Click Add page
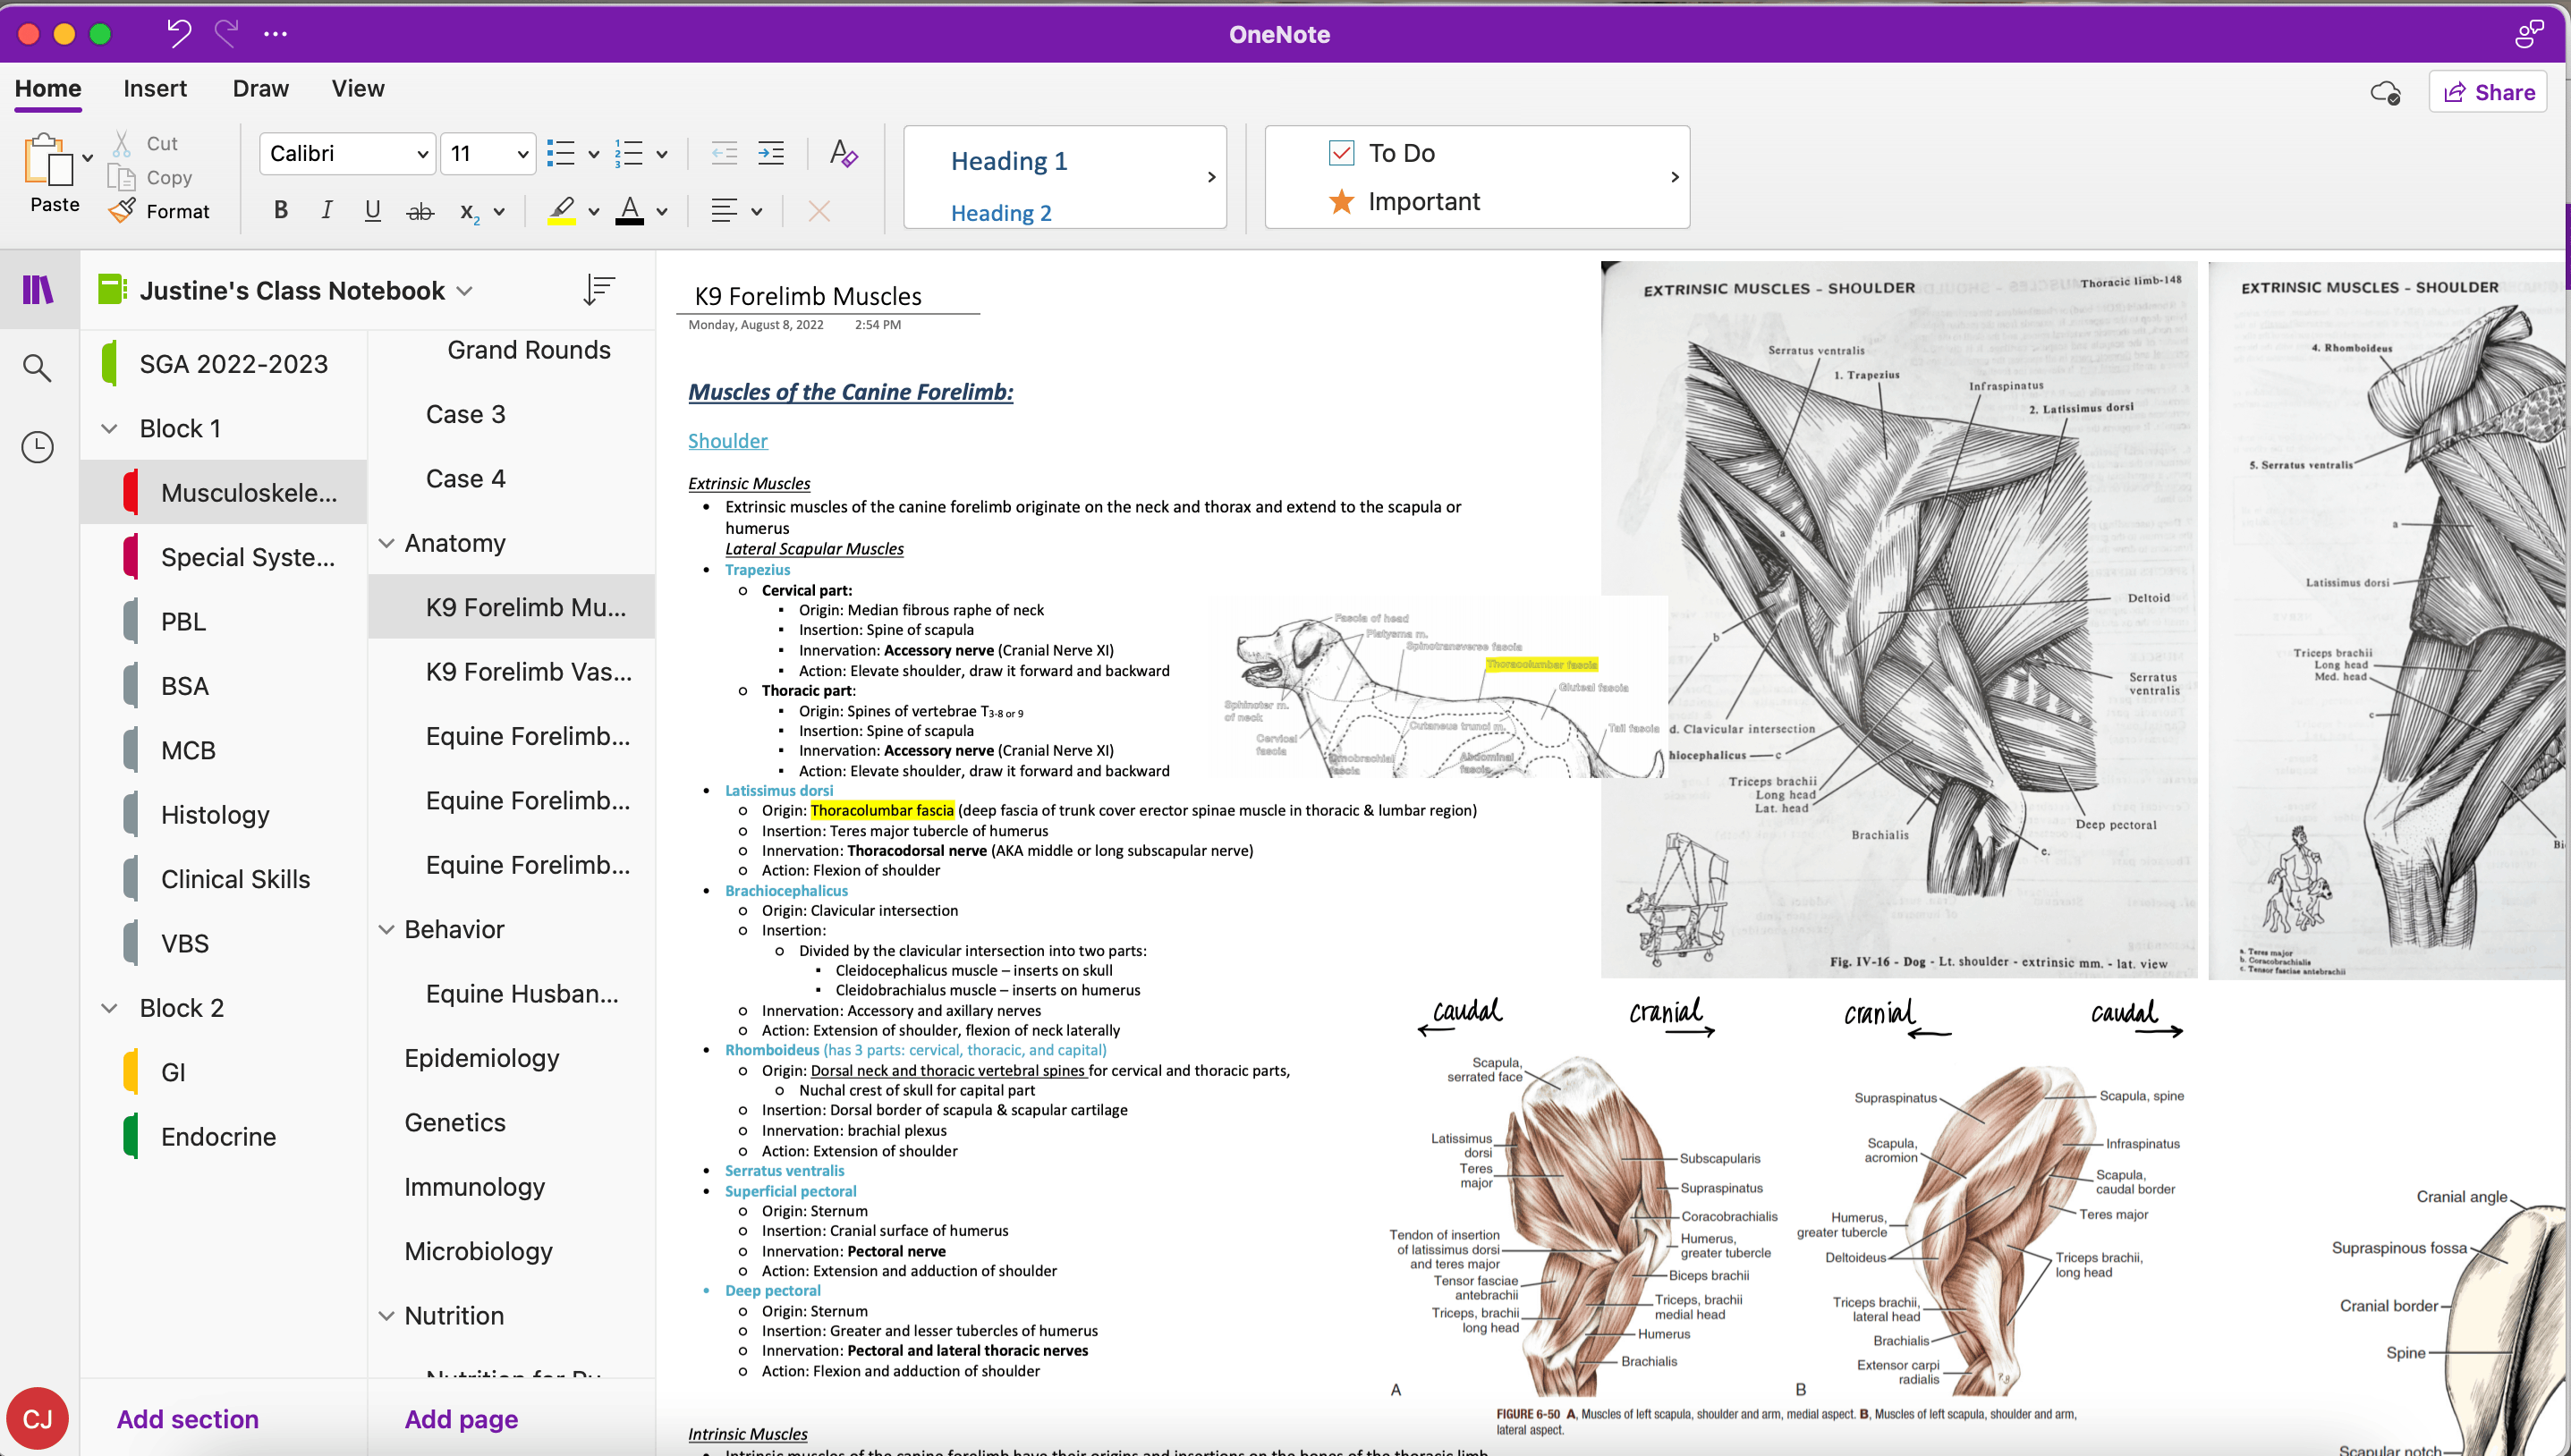Viewport: 2571px width, 1456px height. (x=461, y=1419)
